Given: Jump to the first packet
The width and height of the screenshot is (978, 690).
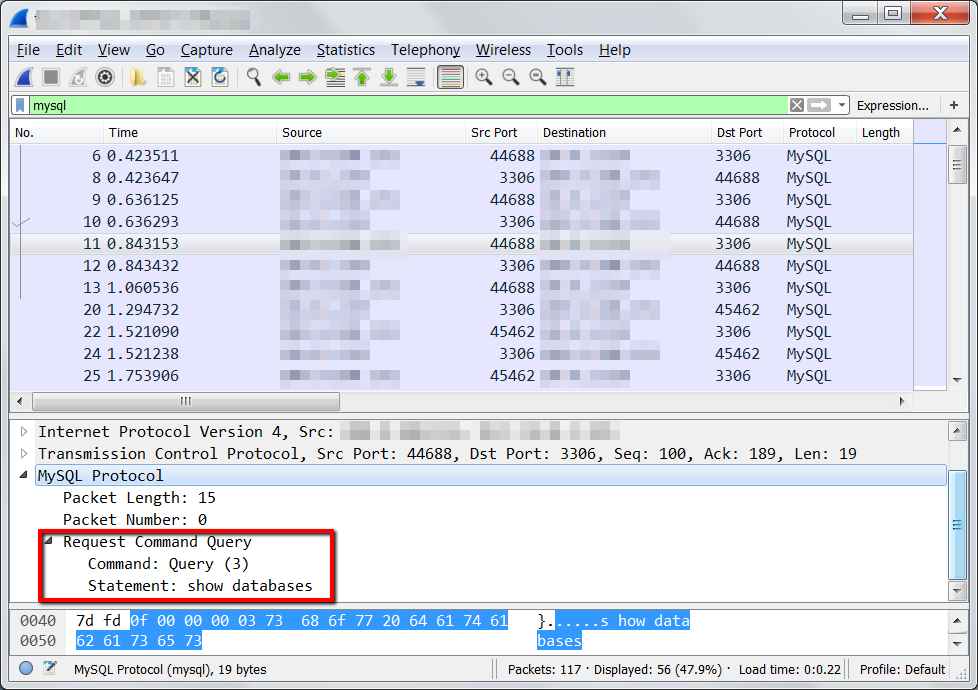Looking at the screenshot, I should (362, 77).
